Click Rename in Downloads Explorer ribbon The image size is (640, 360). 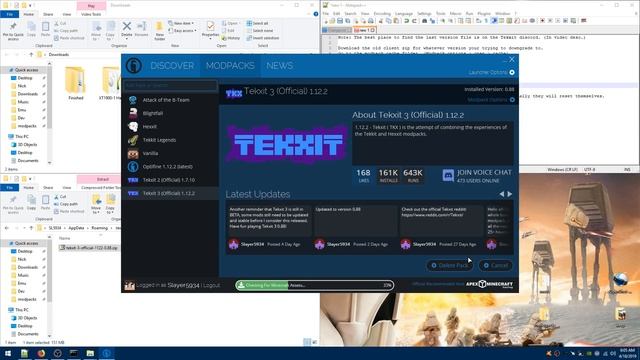point(141,29)
